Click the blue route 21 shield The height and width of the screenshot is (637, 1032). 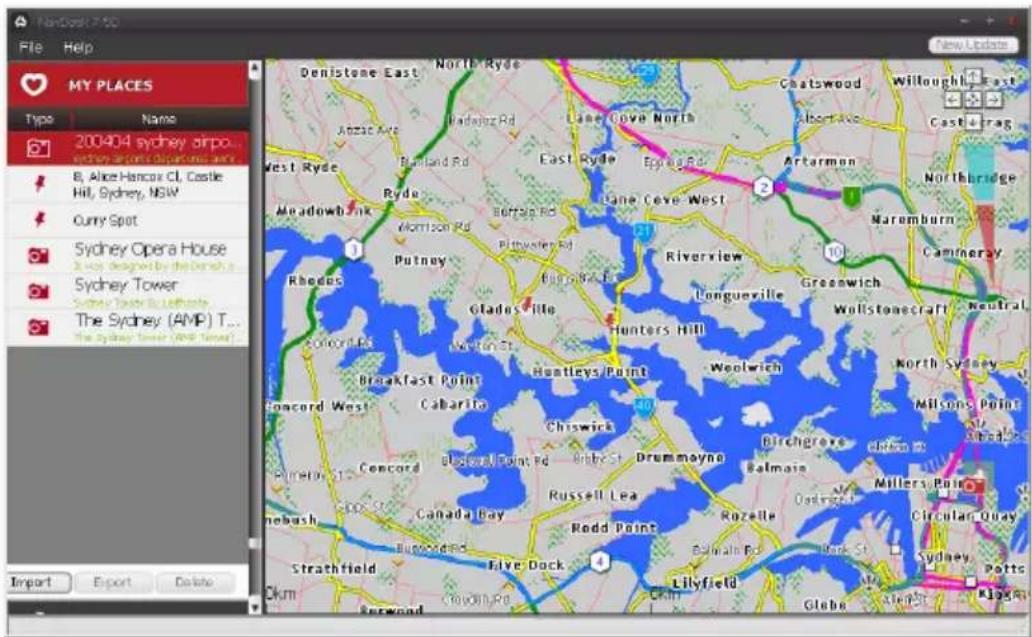click(644, 232)
